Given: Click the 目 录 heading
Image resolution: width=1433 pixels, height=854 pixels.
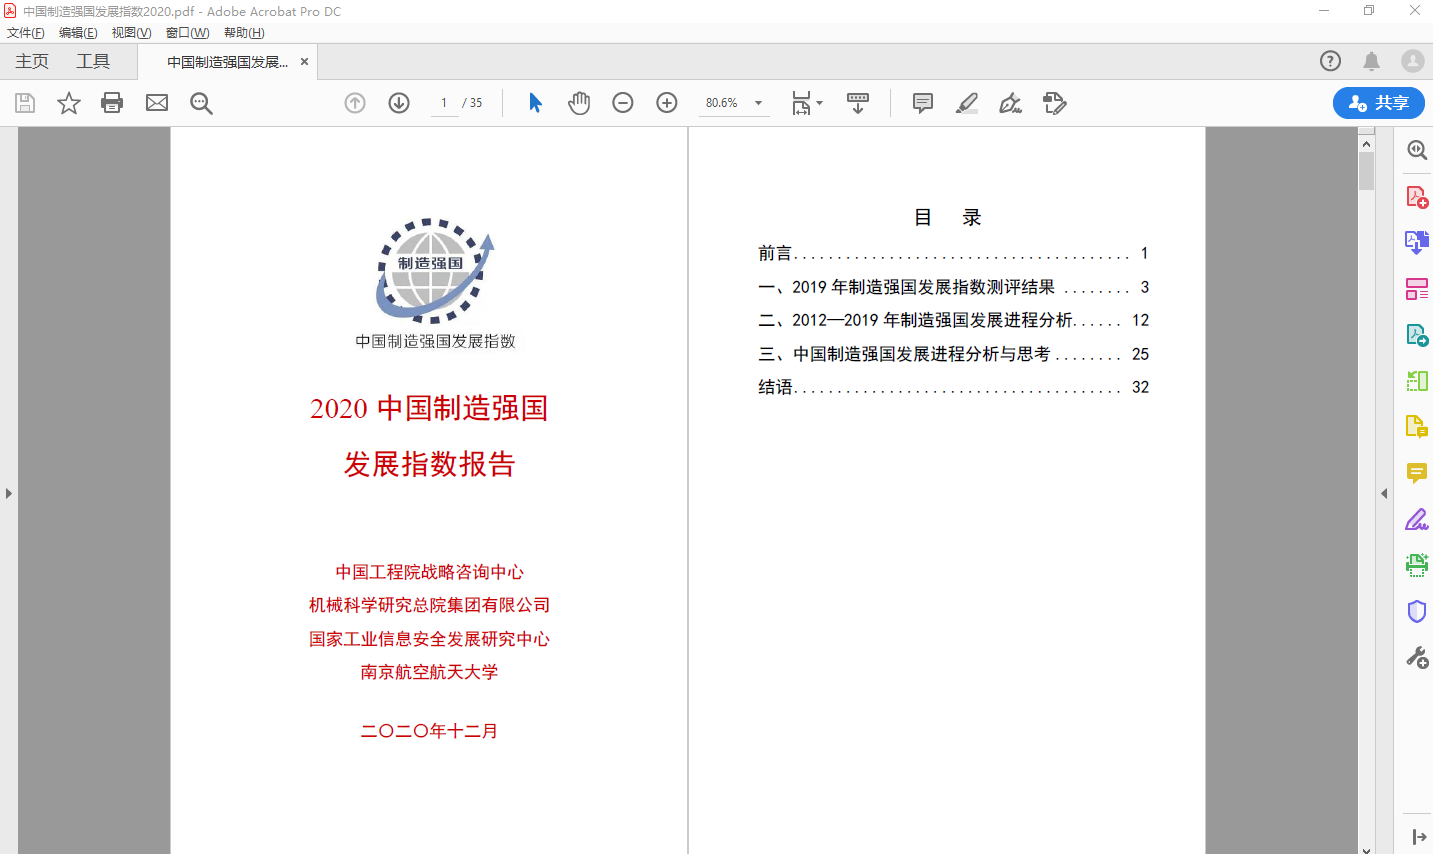Looking at the screenshot, I should pos(948,217).
